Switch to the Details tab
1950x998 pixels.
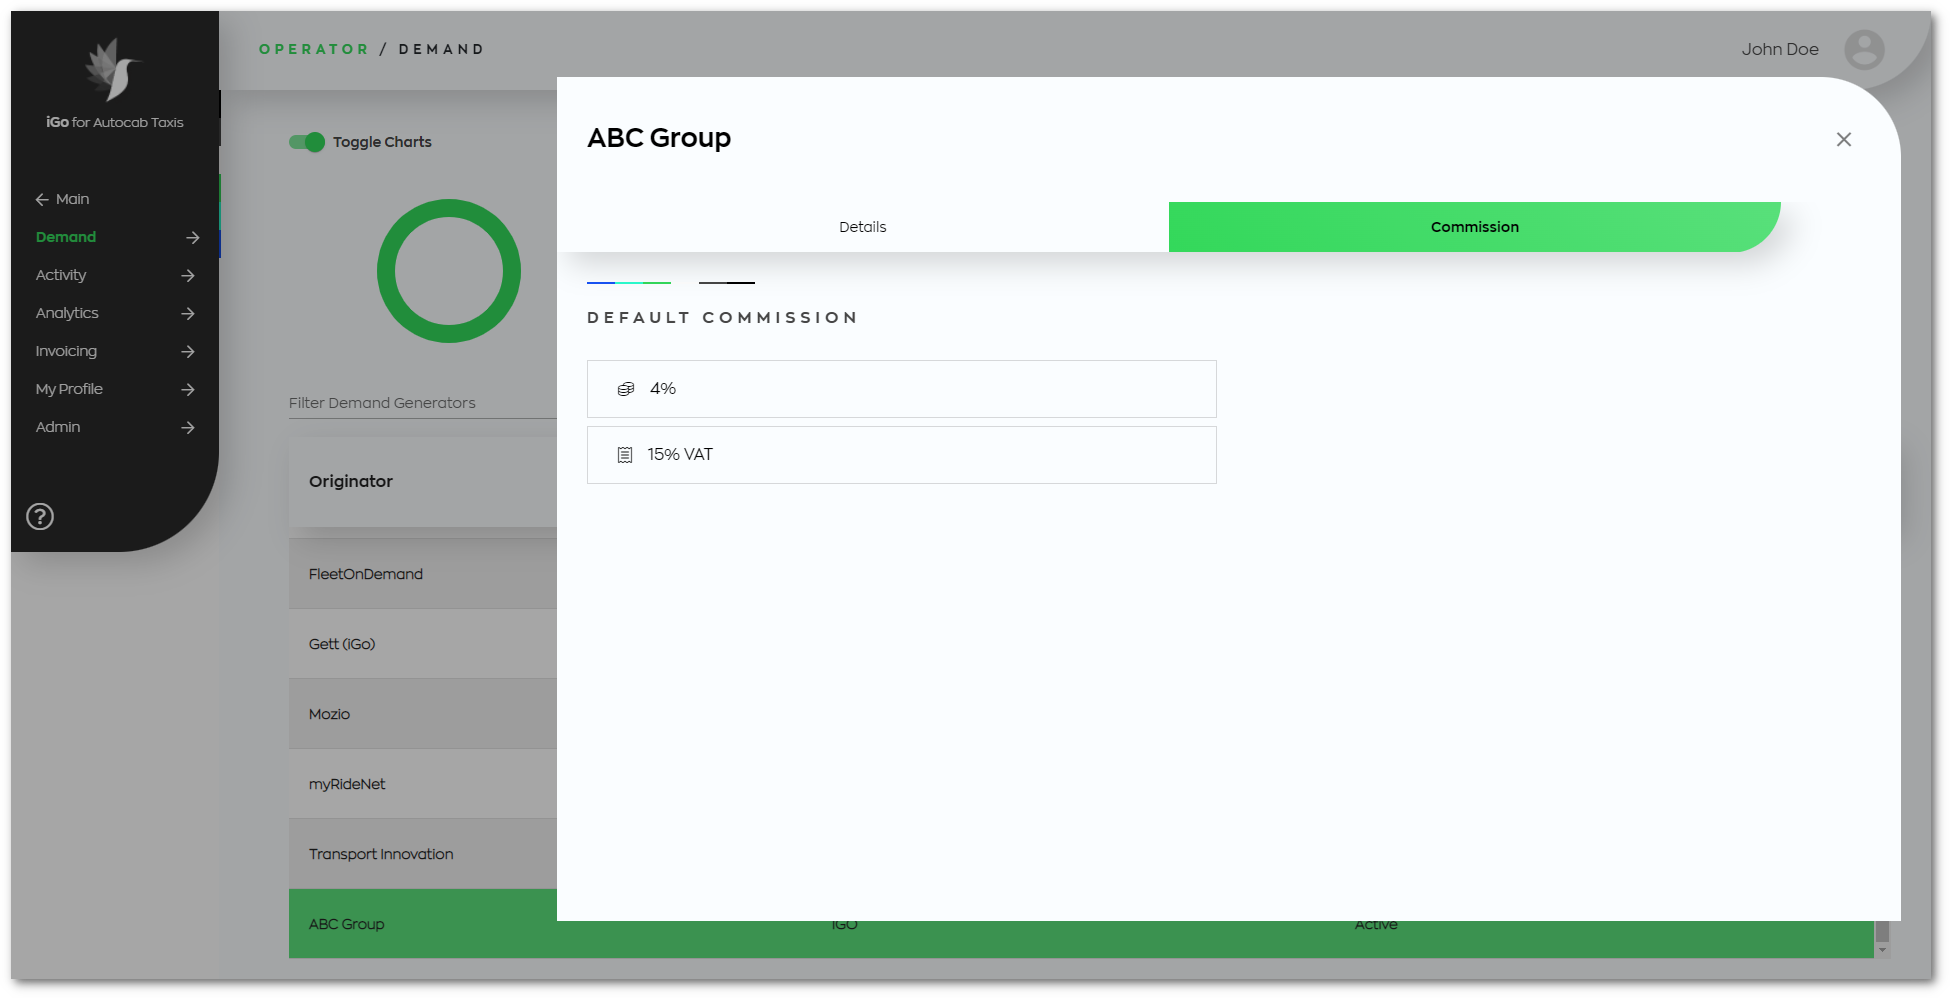coord(862,227)
